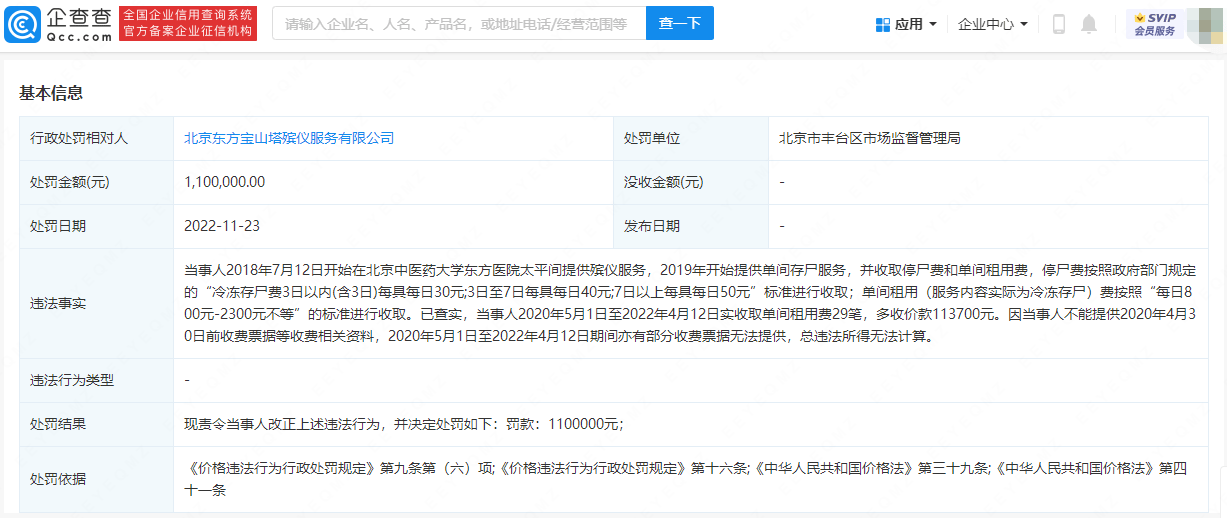Click the company search input field
The height and width of the screenshot is (518, 1227).
pyautogui.click(x=459, y=23)
